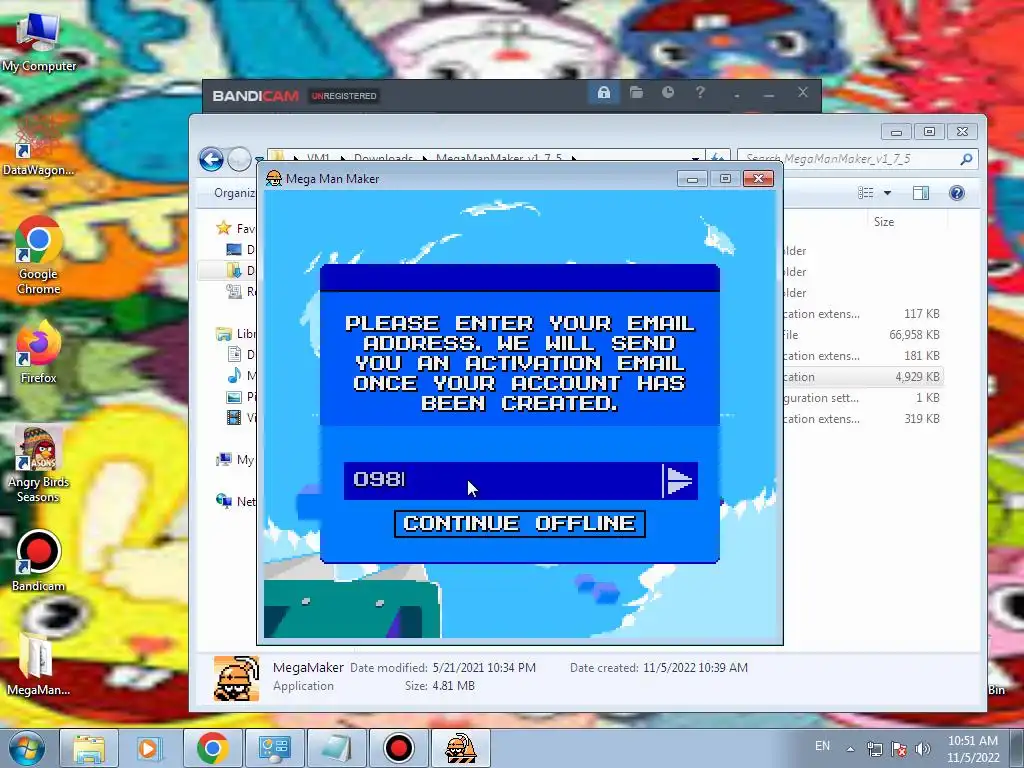Open the Windows Start button
The image size is (1024, 768).
(26, 748)
